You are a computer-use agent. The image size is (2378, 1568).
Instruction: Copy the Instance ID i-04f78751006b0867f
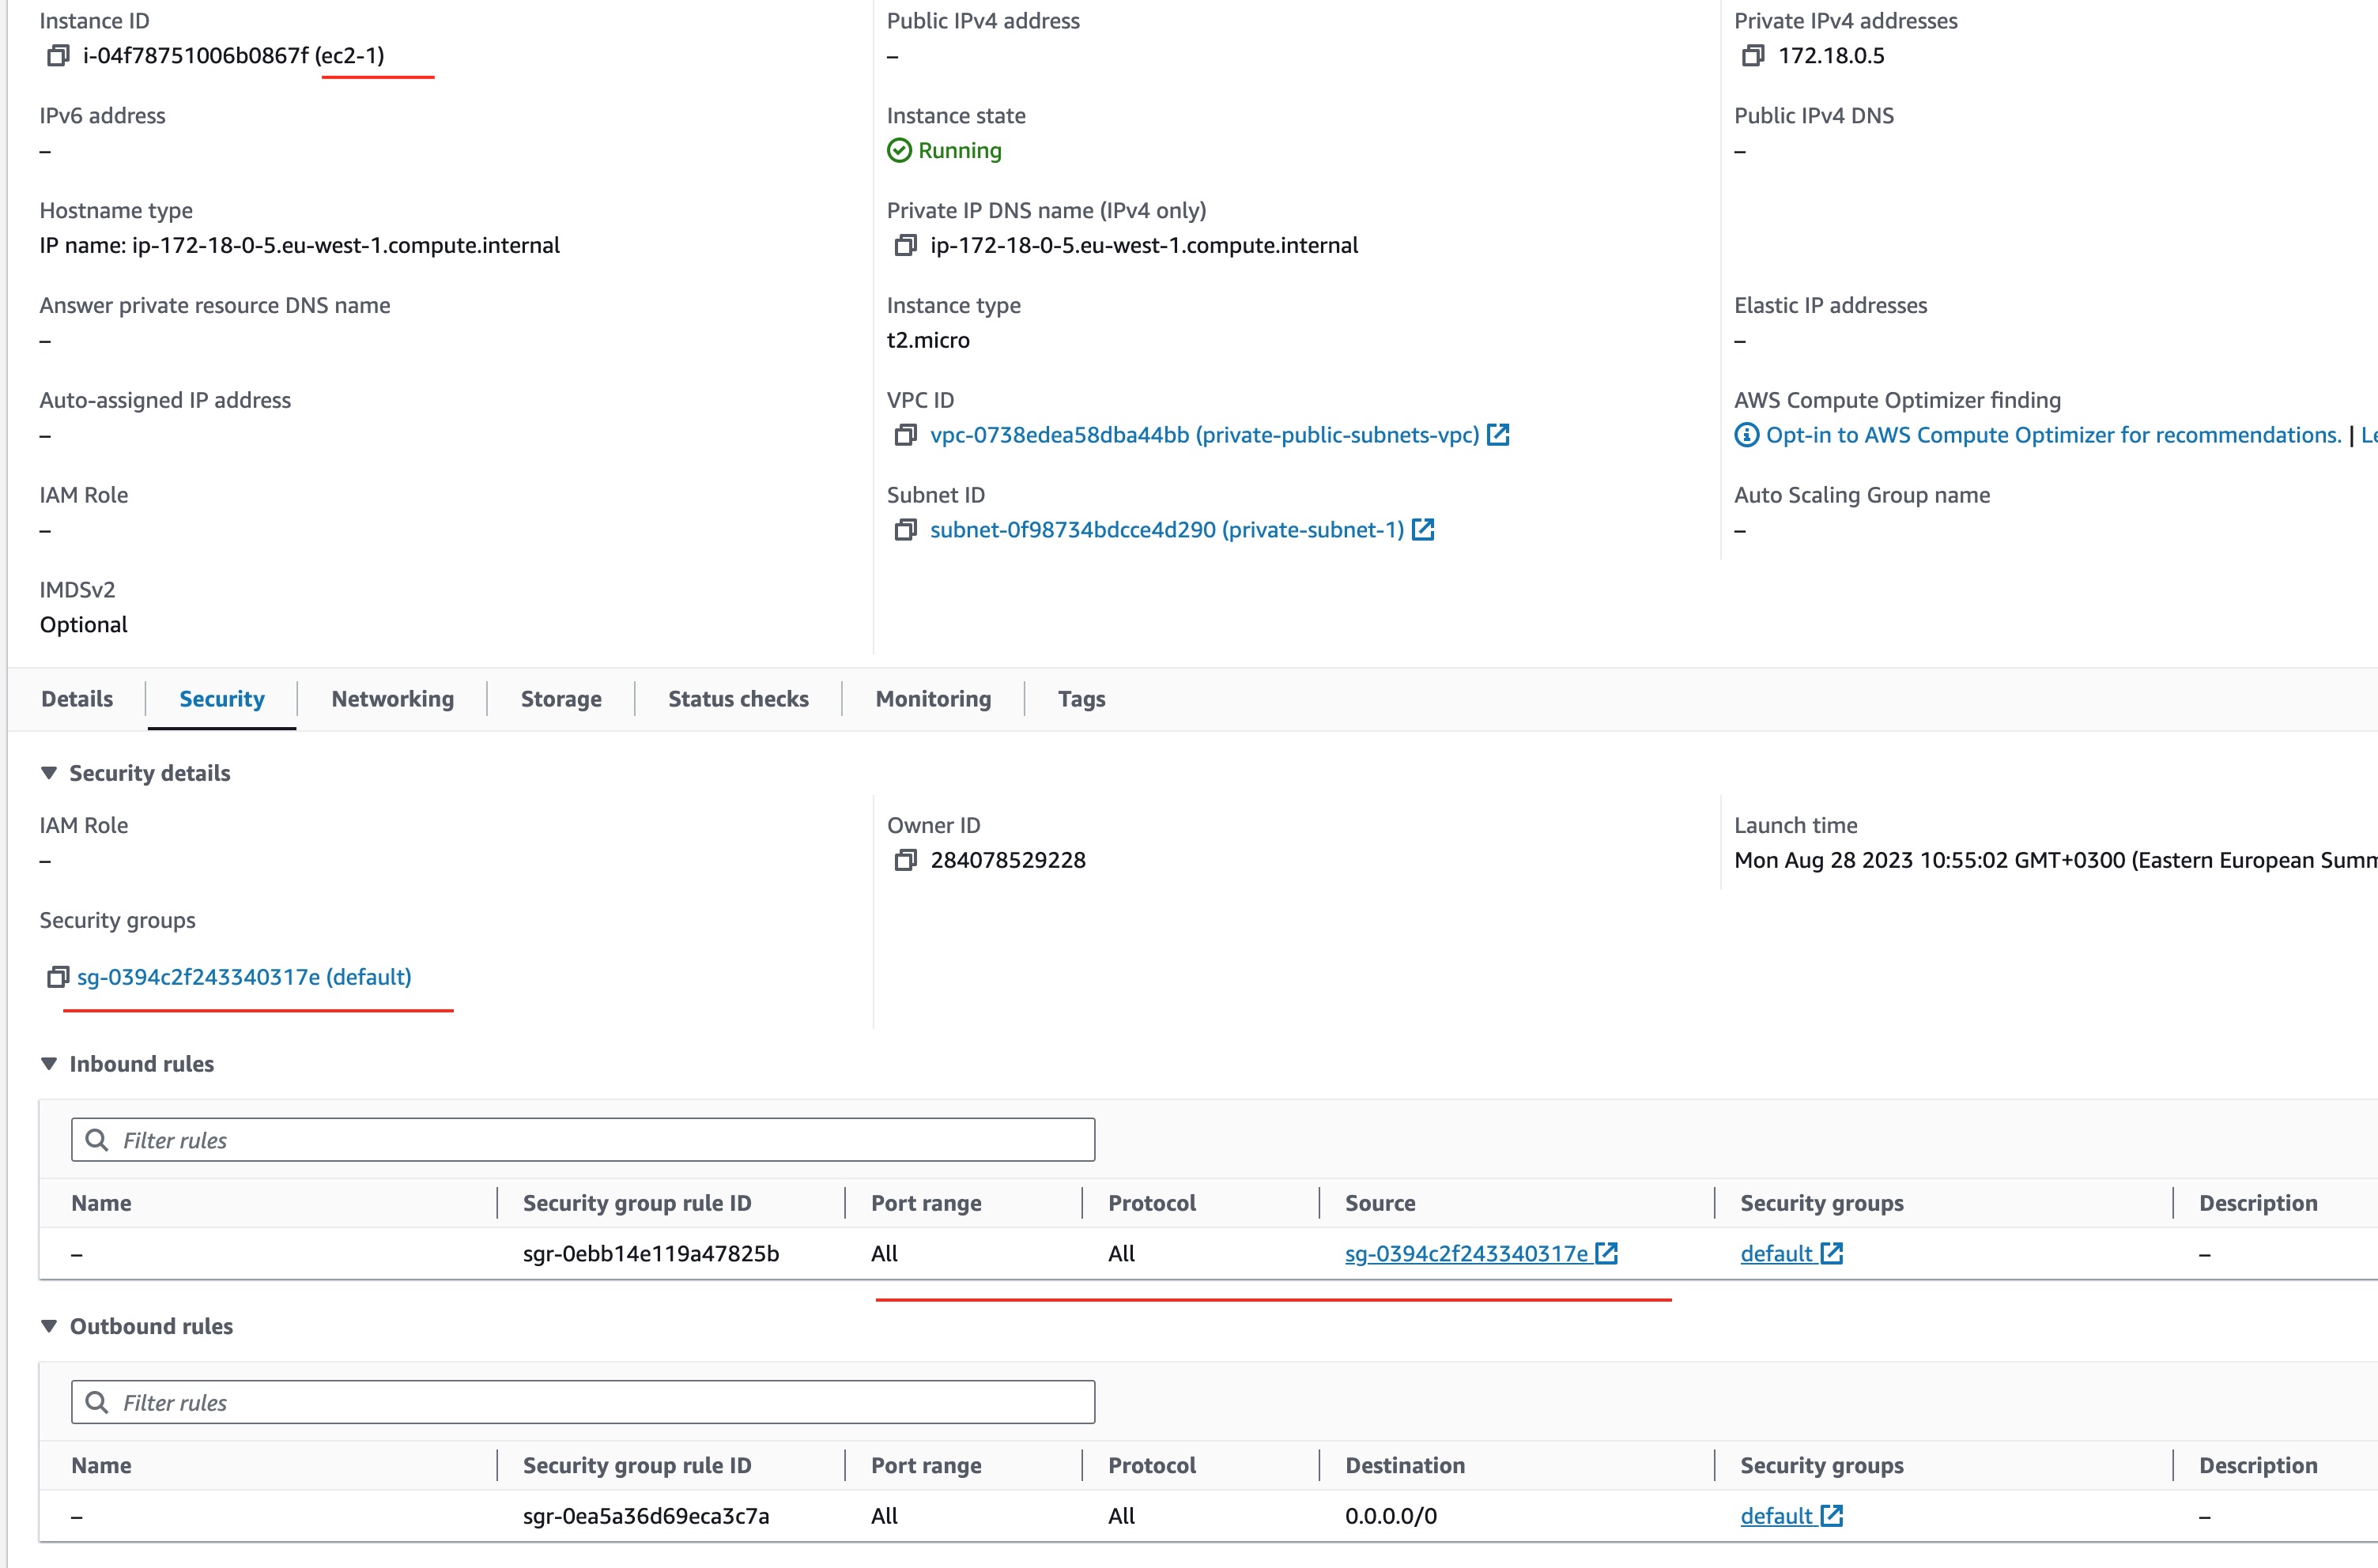click(x=58, y=56)
